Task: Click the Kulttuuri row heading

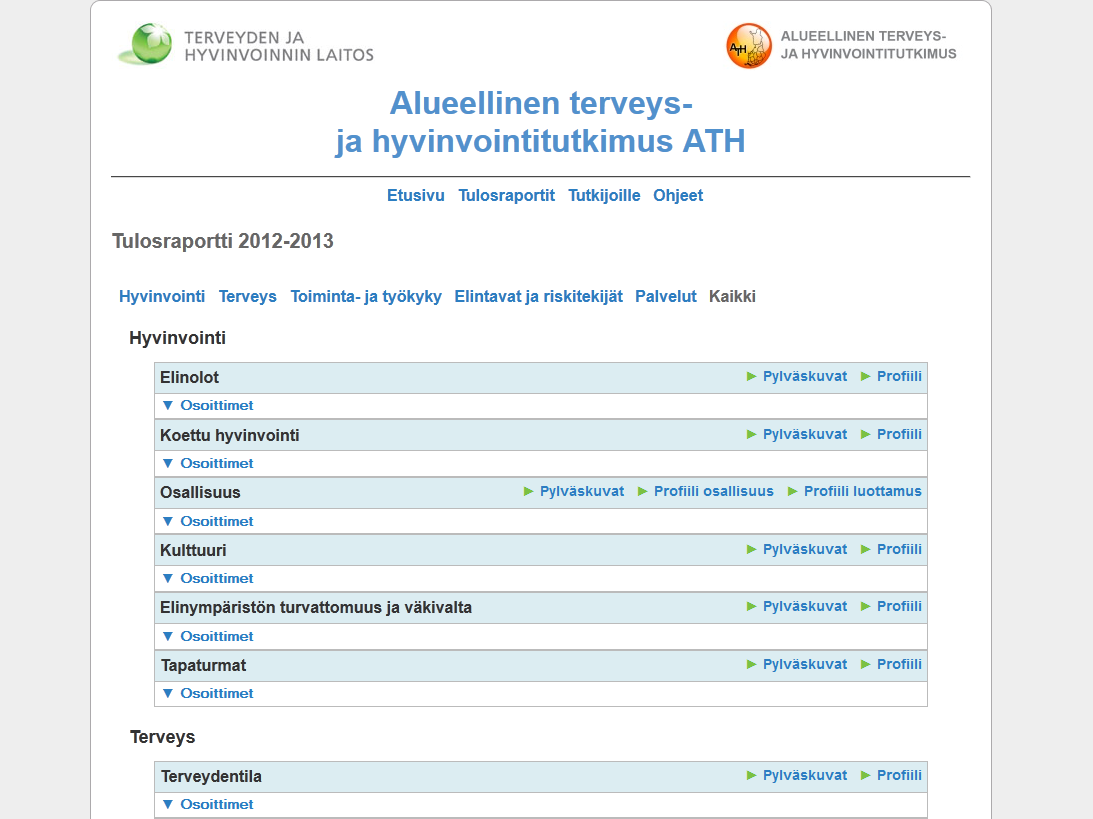Action: pyautogui.click(x=193, y=550)
